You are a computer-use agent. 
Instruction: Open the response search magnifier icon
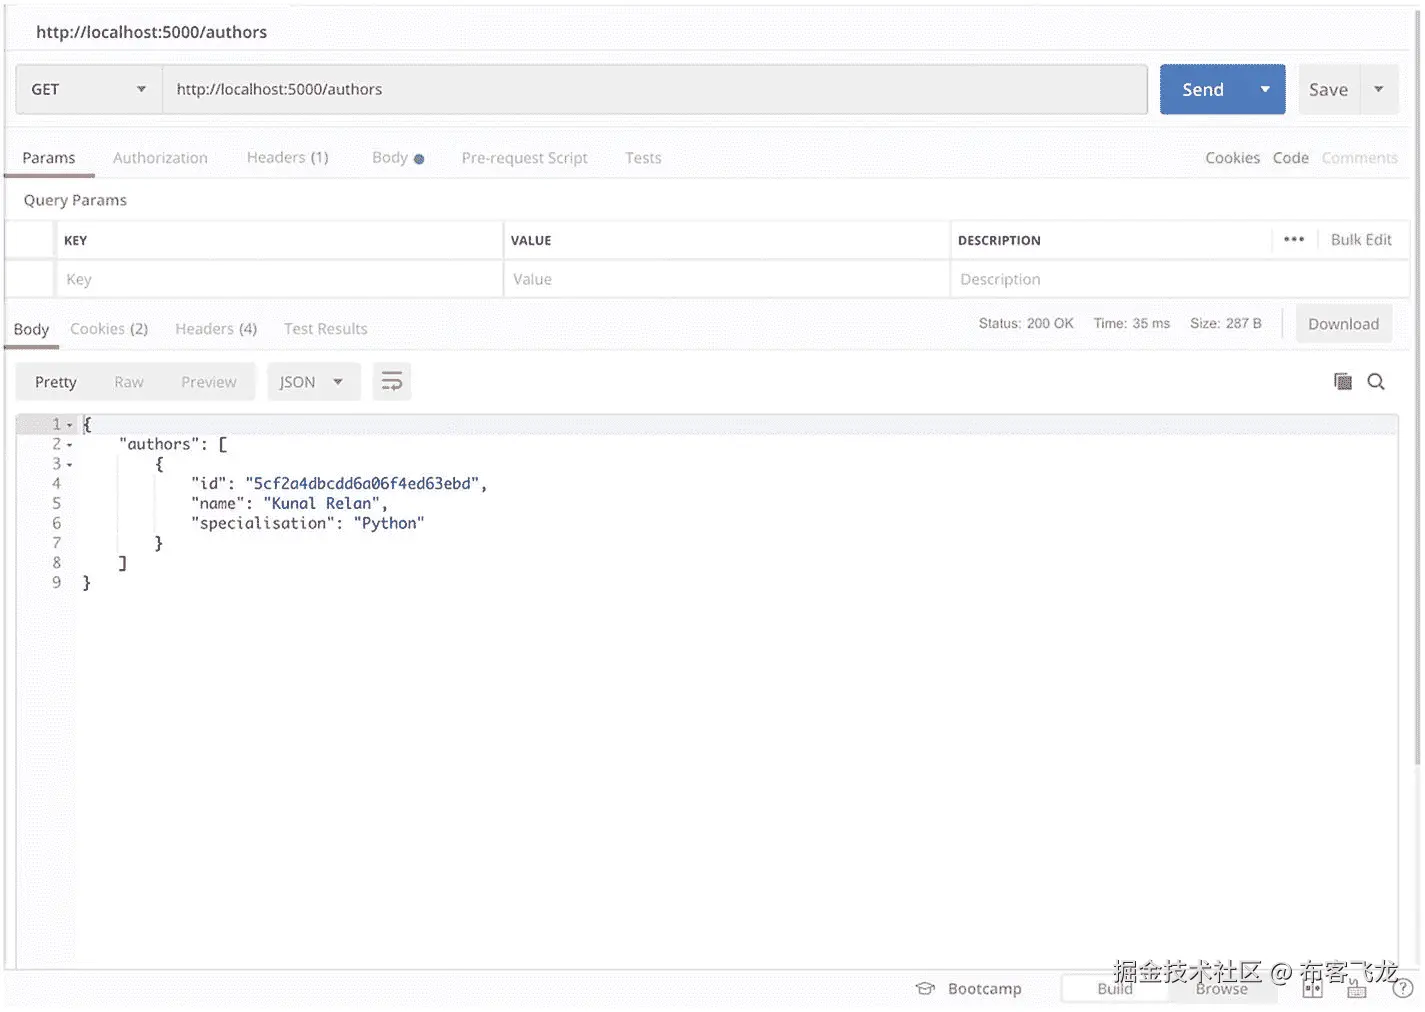click(x=1376, y=381)
